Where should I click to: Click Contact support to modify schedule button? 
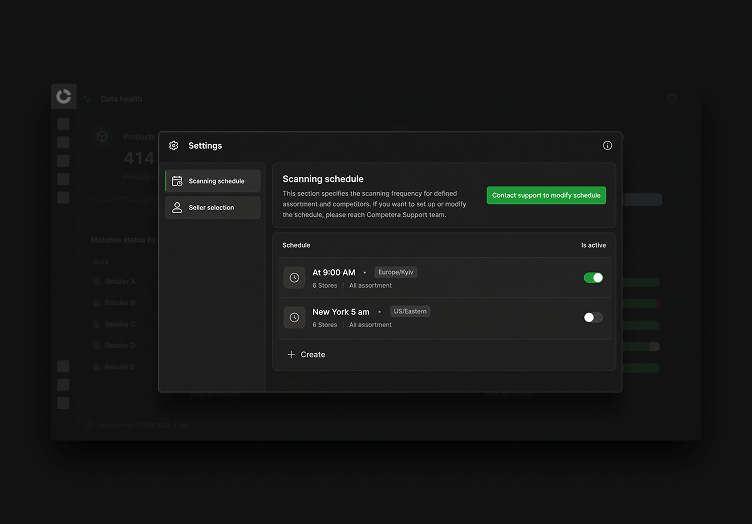(x=546, y=195)
